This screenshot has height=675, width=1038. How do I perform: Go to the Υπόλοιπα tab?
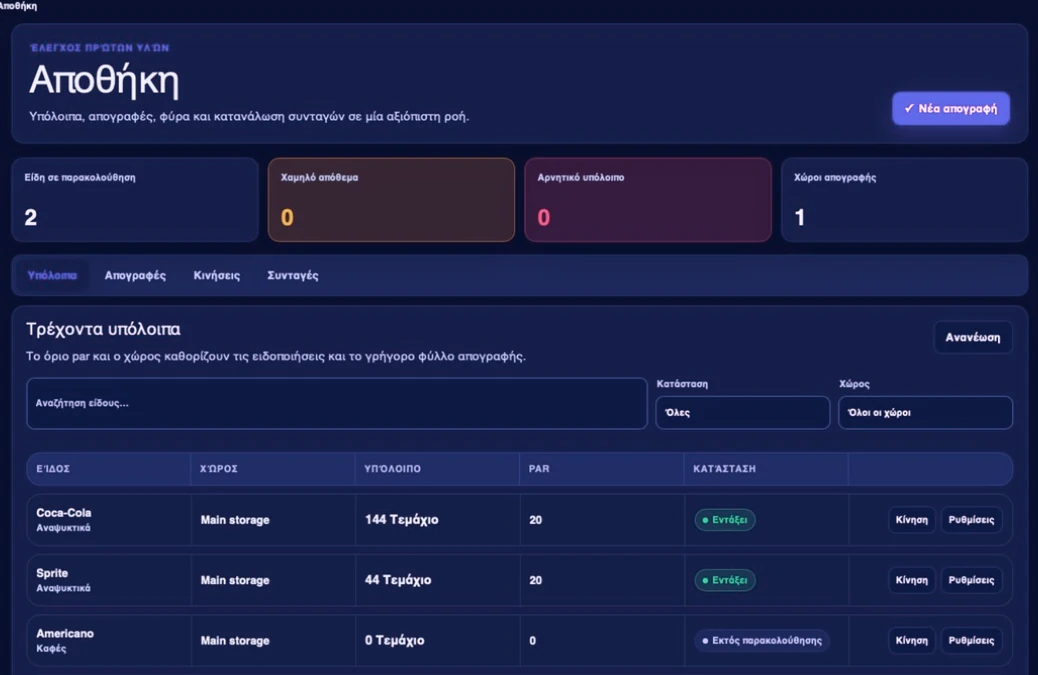click(x=52, y=275)
